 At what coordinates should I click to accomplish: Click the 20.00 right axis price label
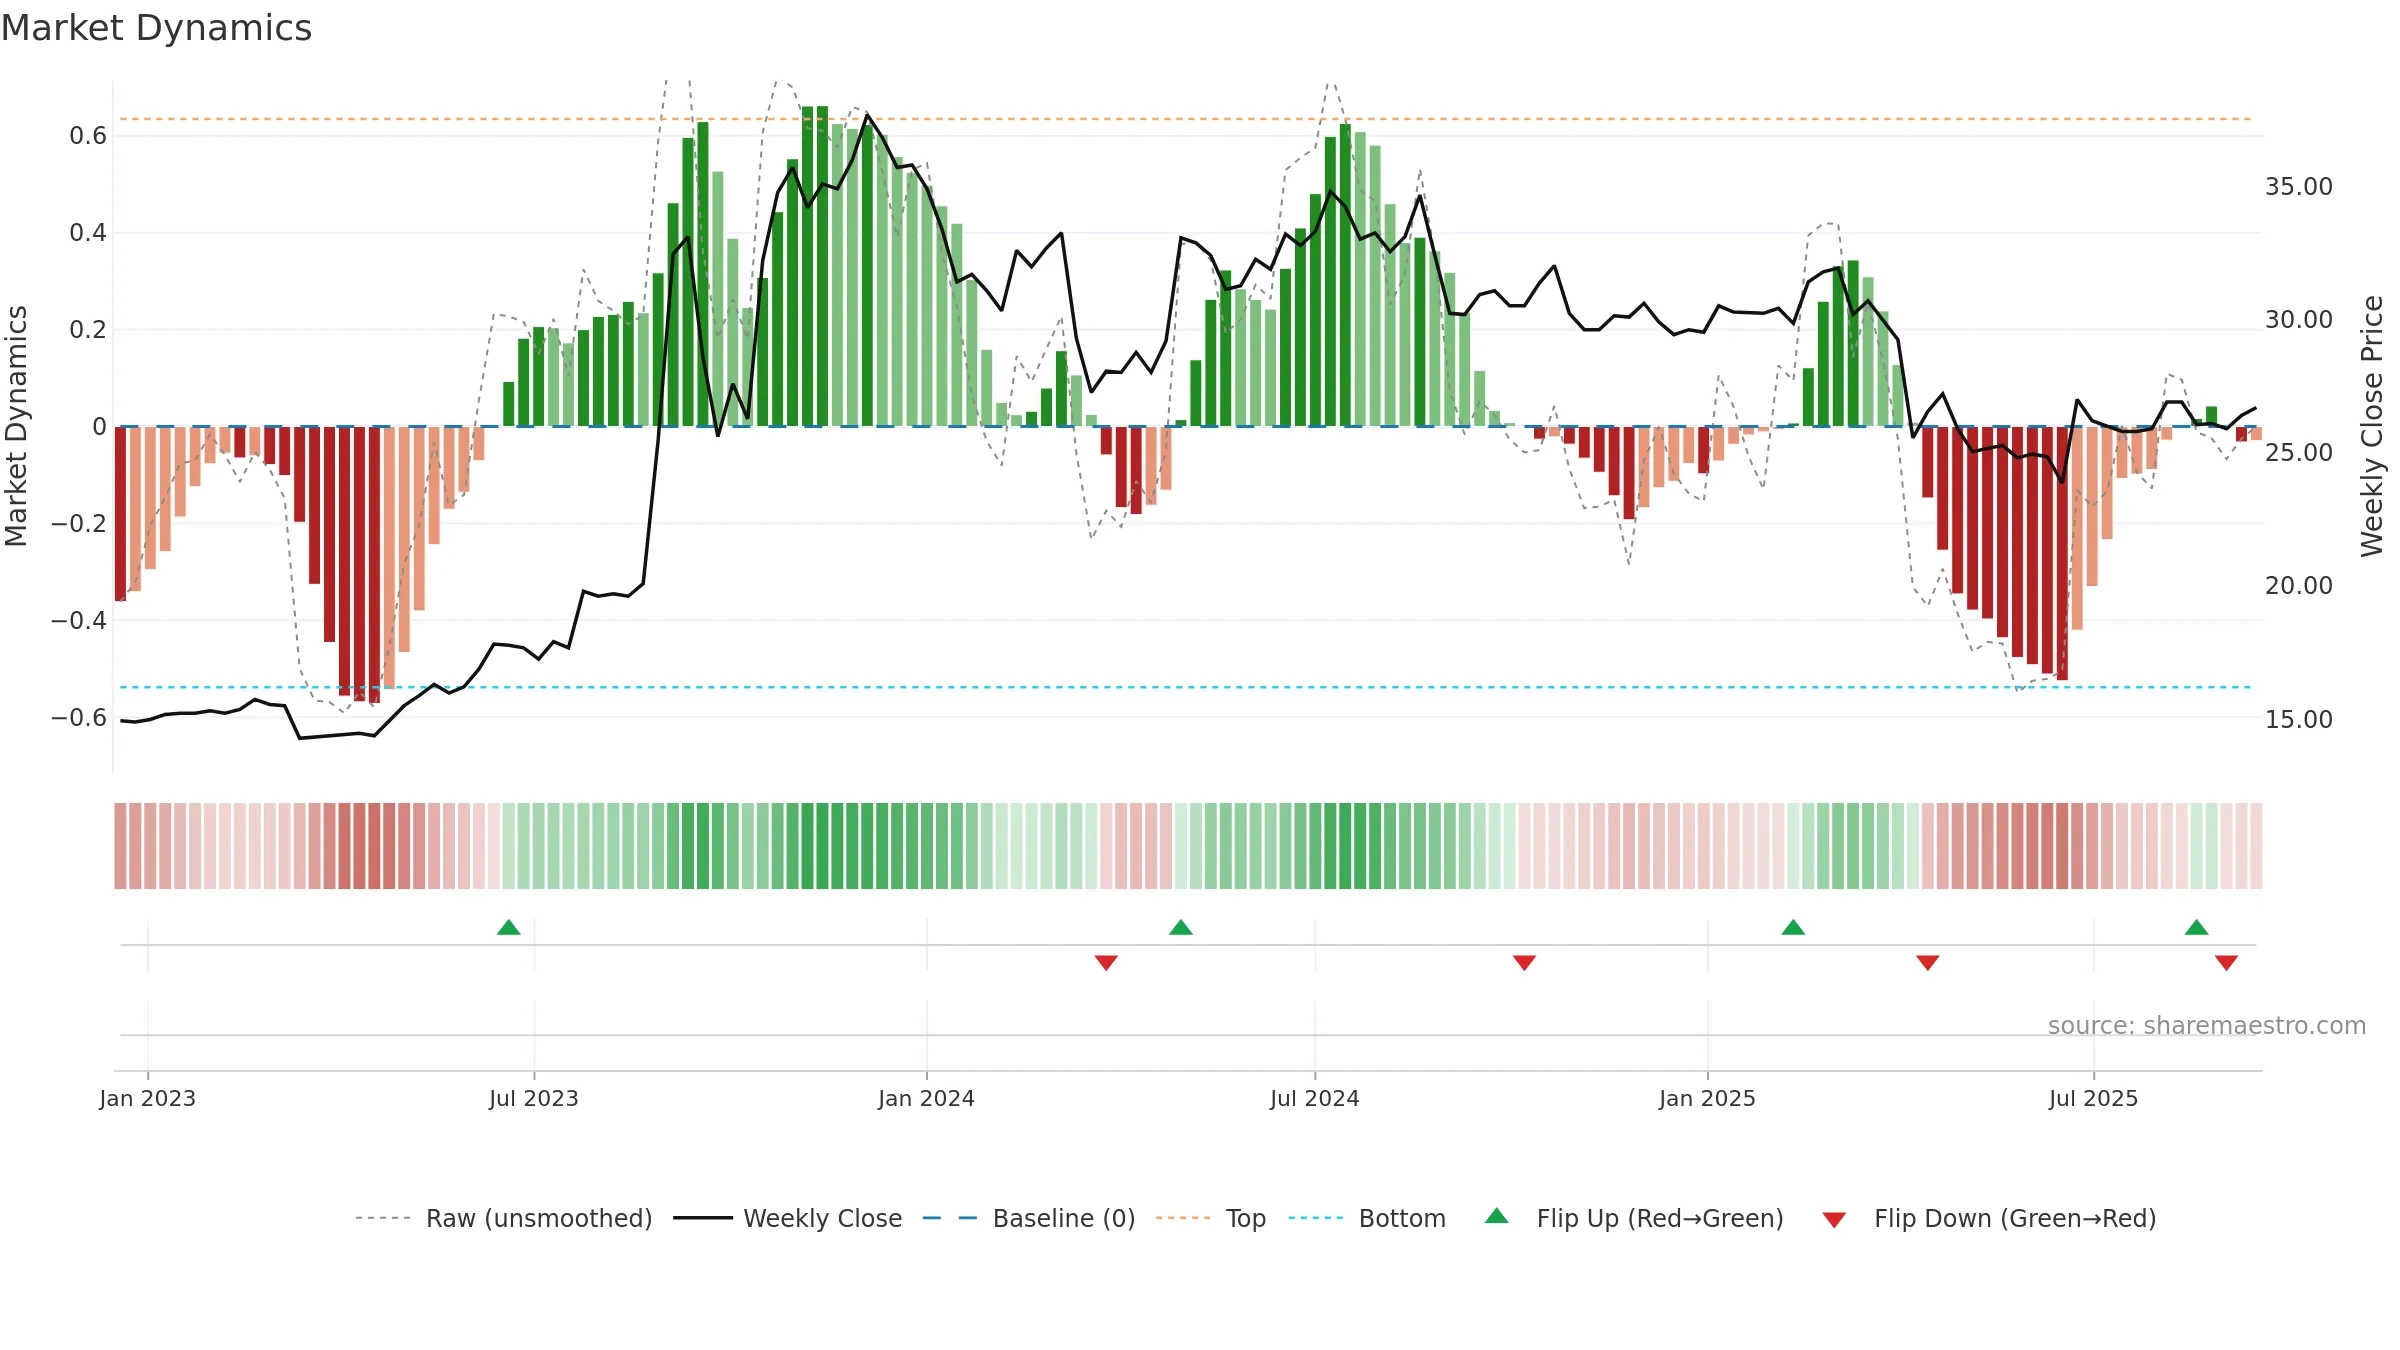2299,586
